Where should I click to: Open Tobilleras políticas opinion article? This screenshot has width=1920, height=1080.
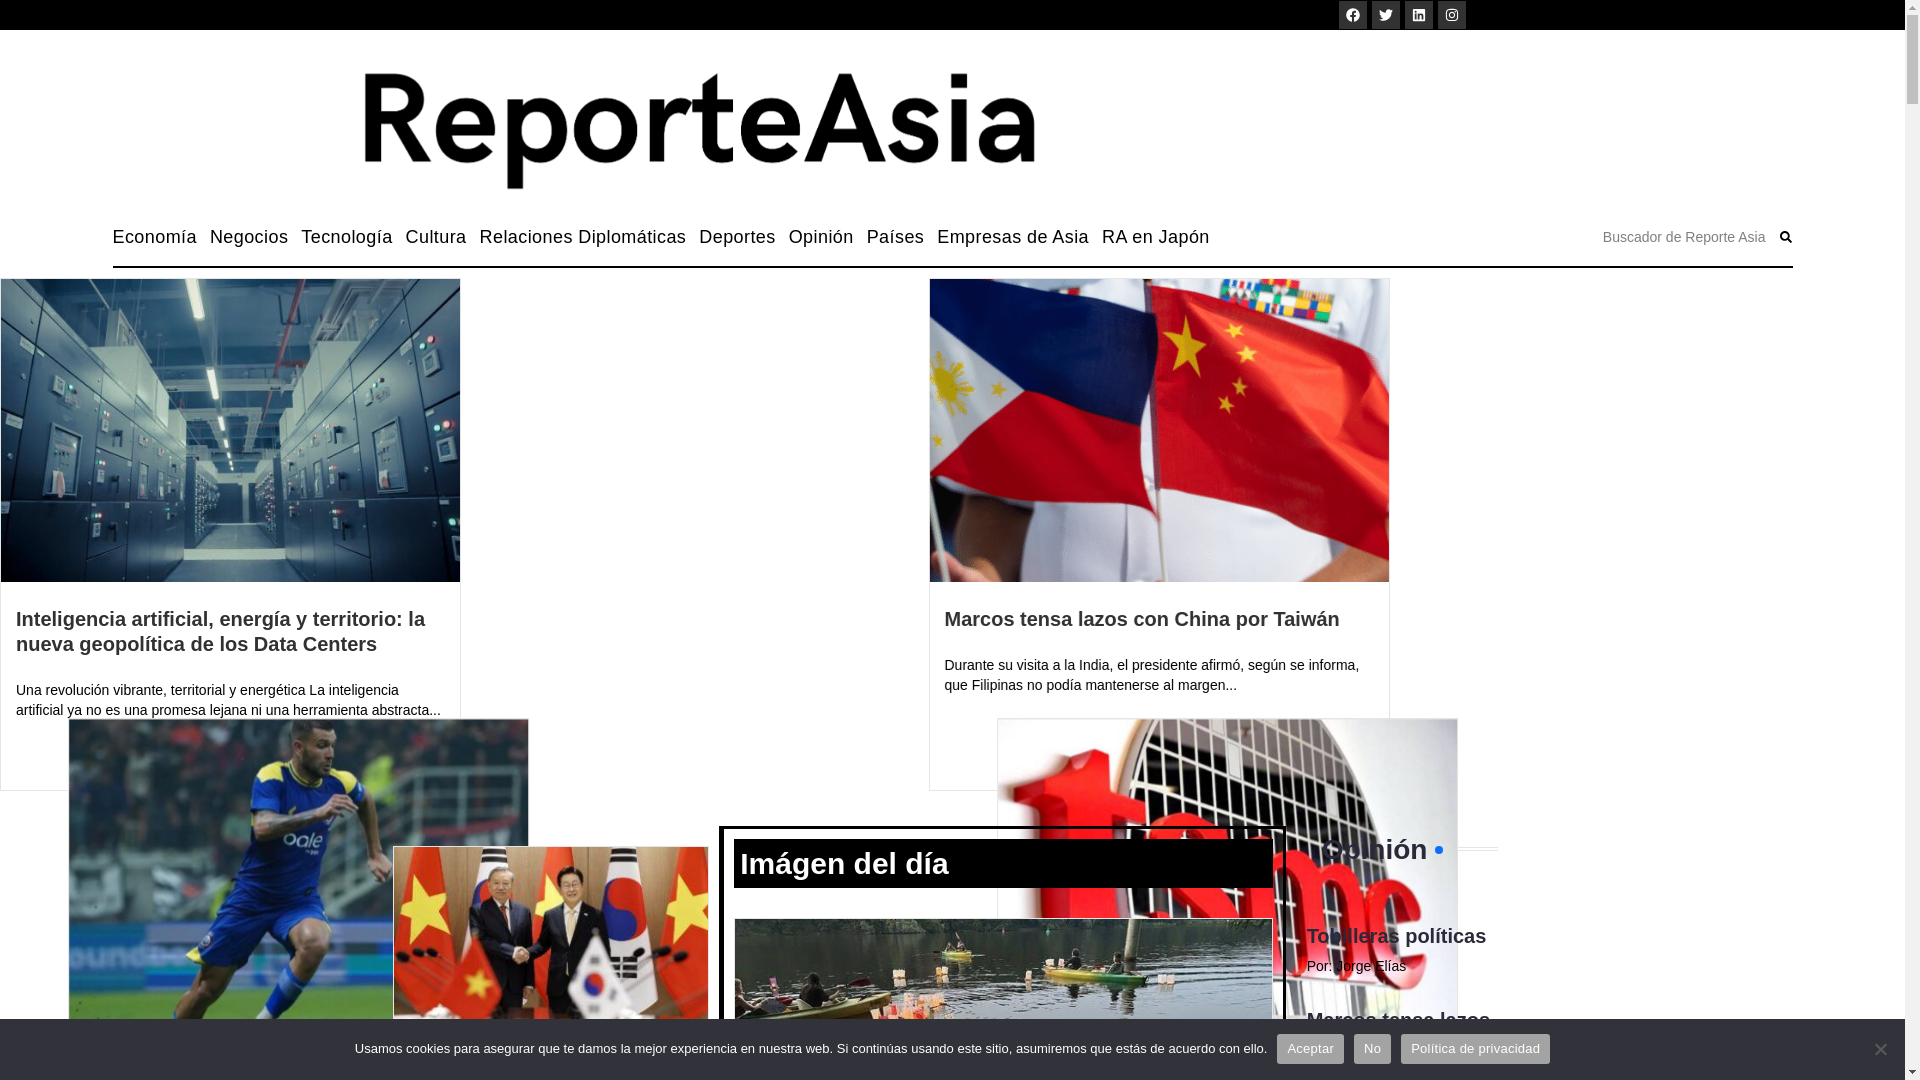pyautogui.click(x=1396, y=936)
